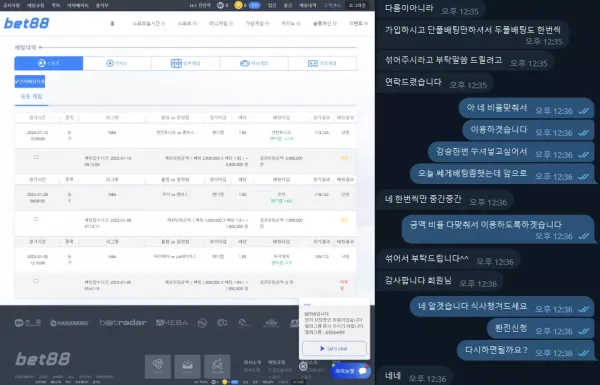Expand the 이벤트 nav dropdown

[x=359, y=23]
